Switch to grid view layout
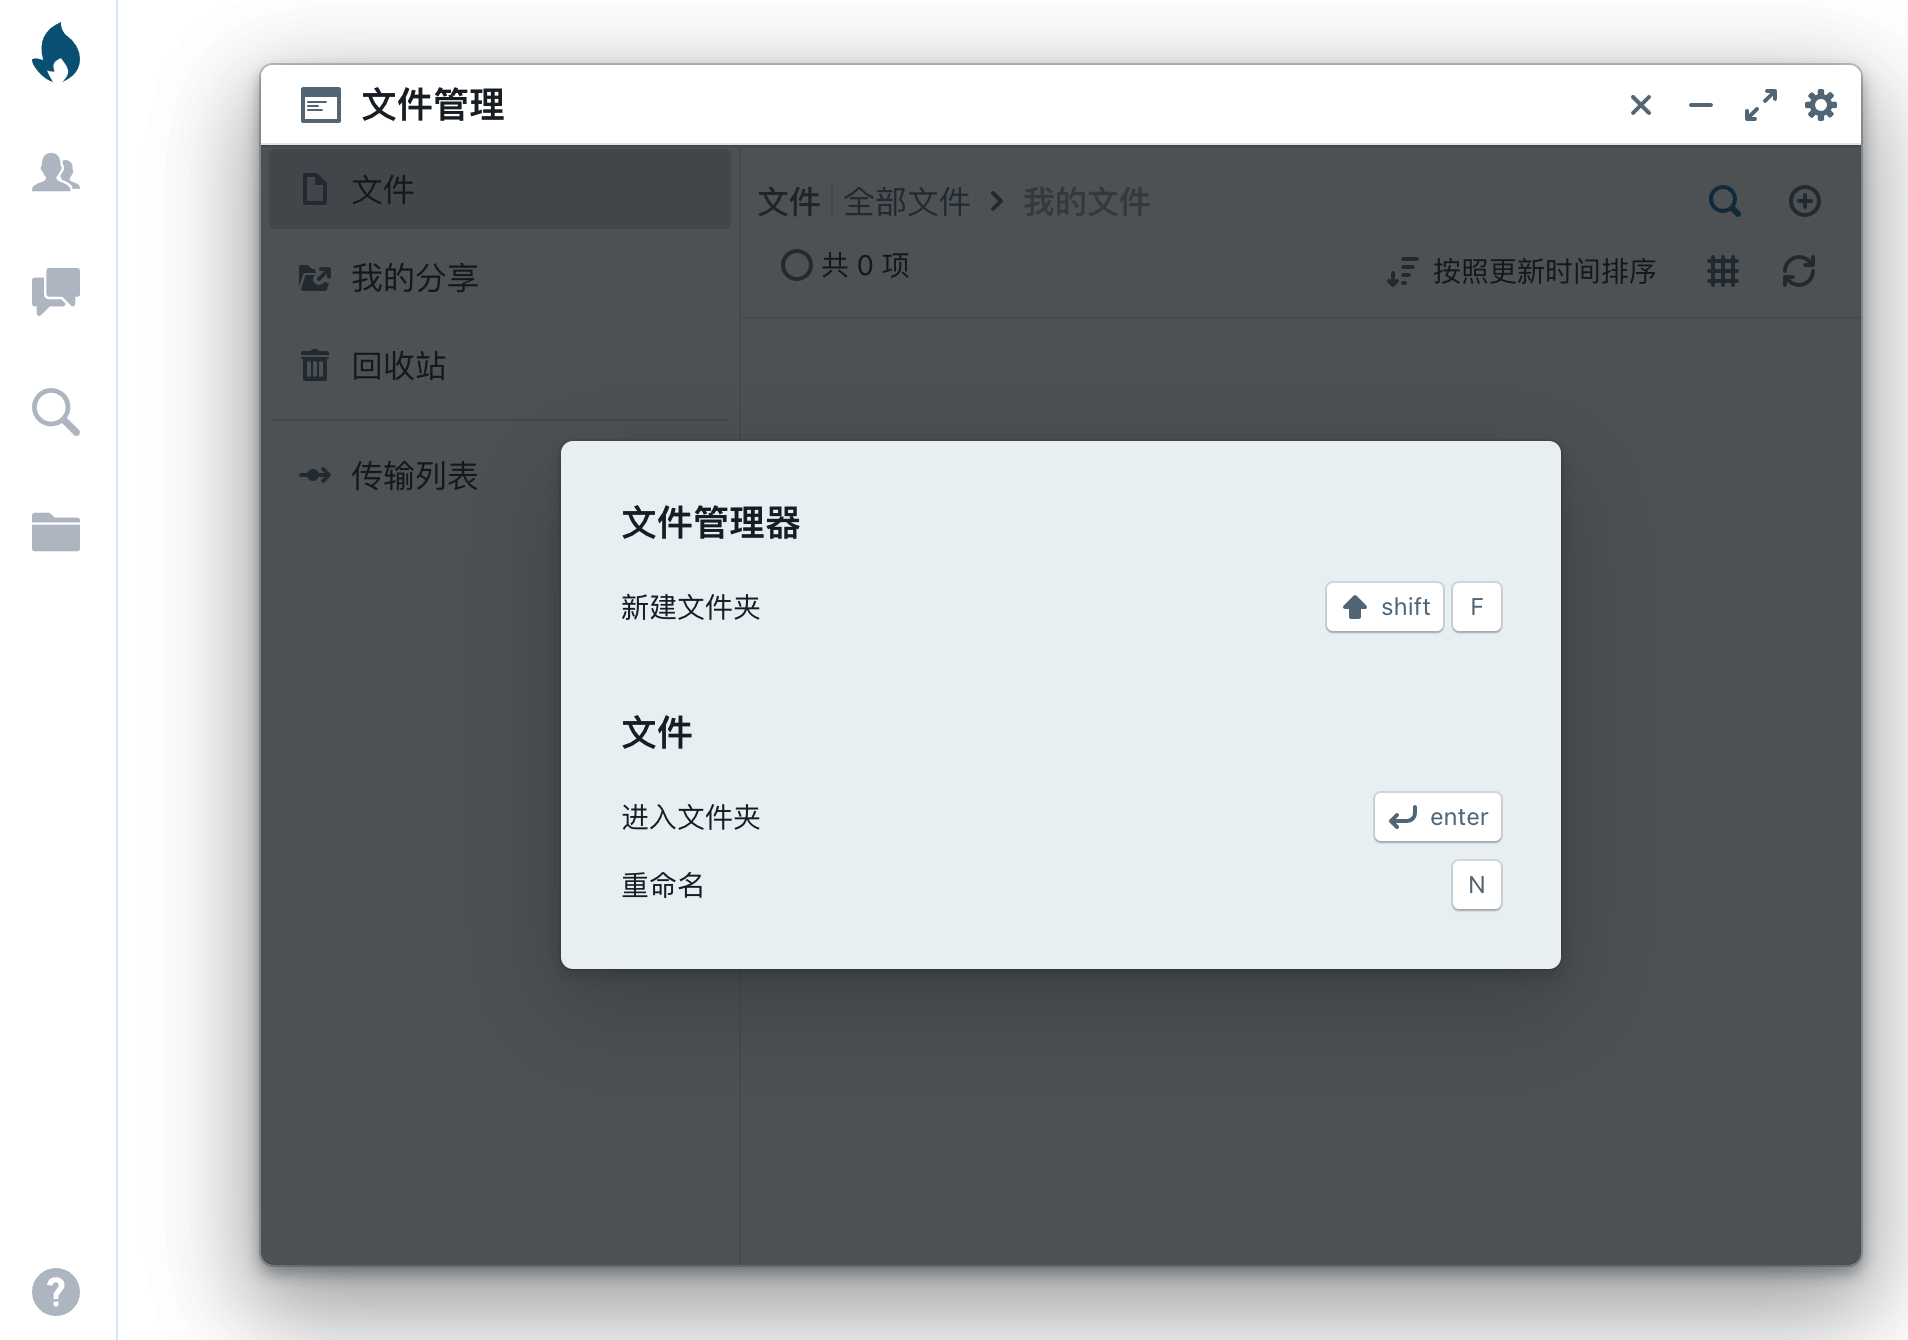Viewport: 1908px width, 1340px height. (x=1722, y=272)
